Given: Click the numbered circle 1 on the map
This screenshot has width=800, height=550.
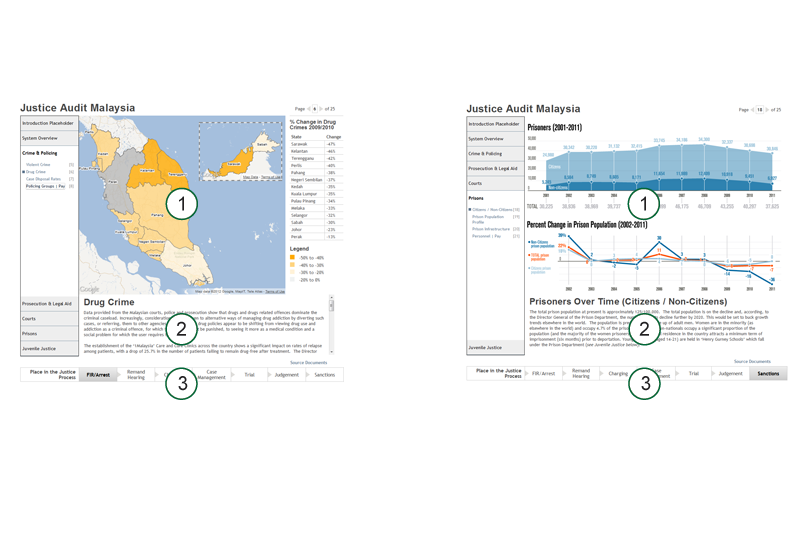Looking at the screenshot, I should 181,204.
